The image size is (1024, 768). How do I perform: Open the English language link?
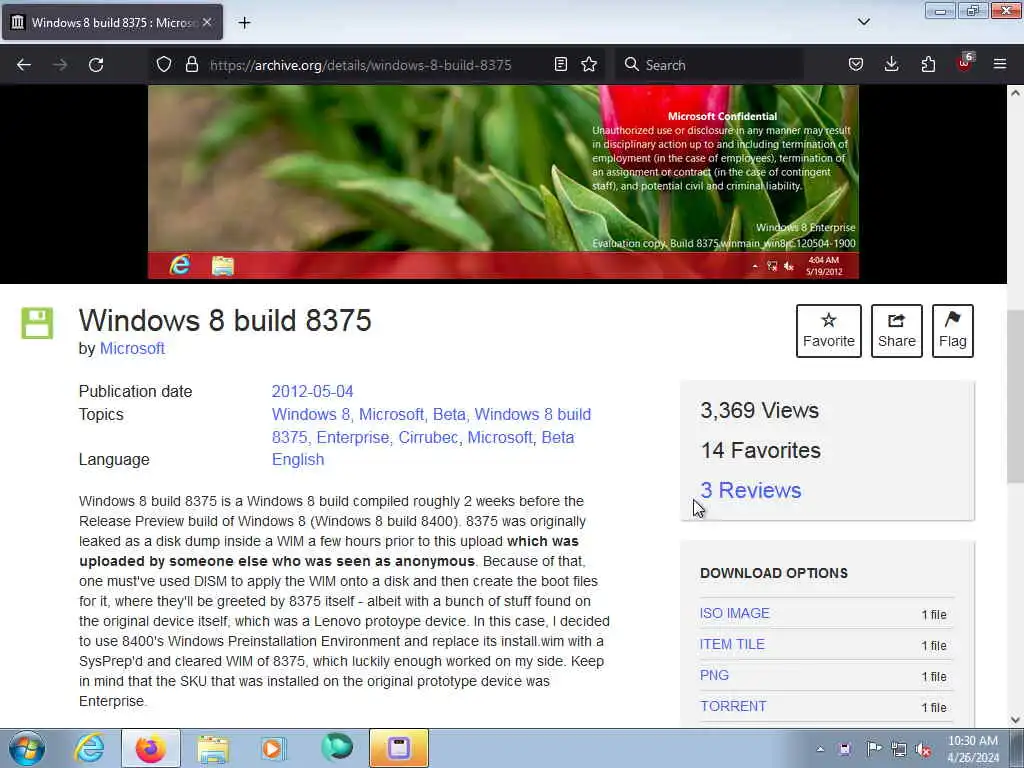coord(298,459)
